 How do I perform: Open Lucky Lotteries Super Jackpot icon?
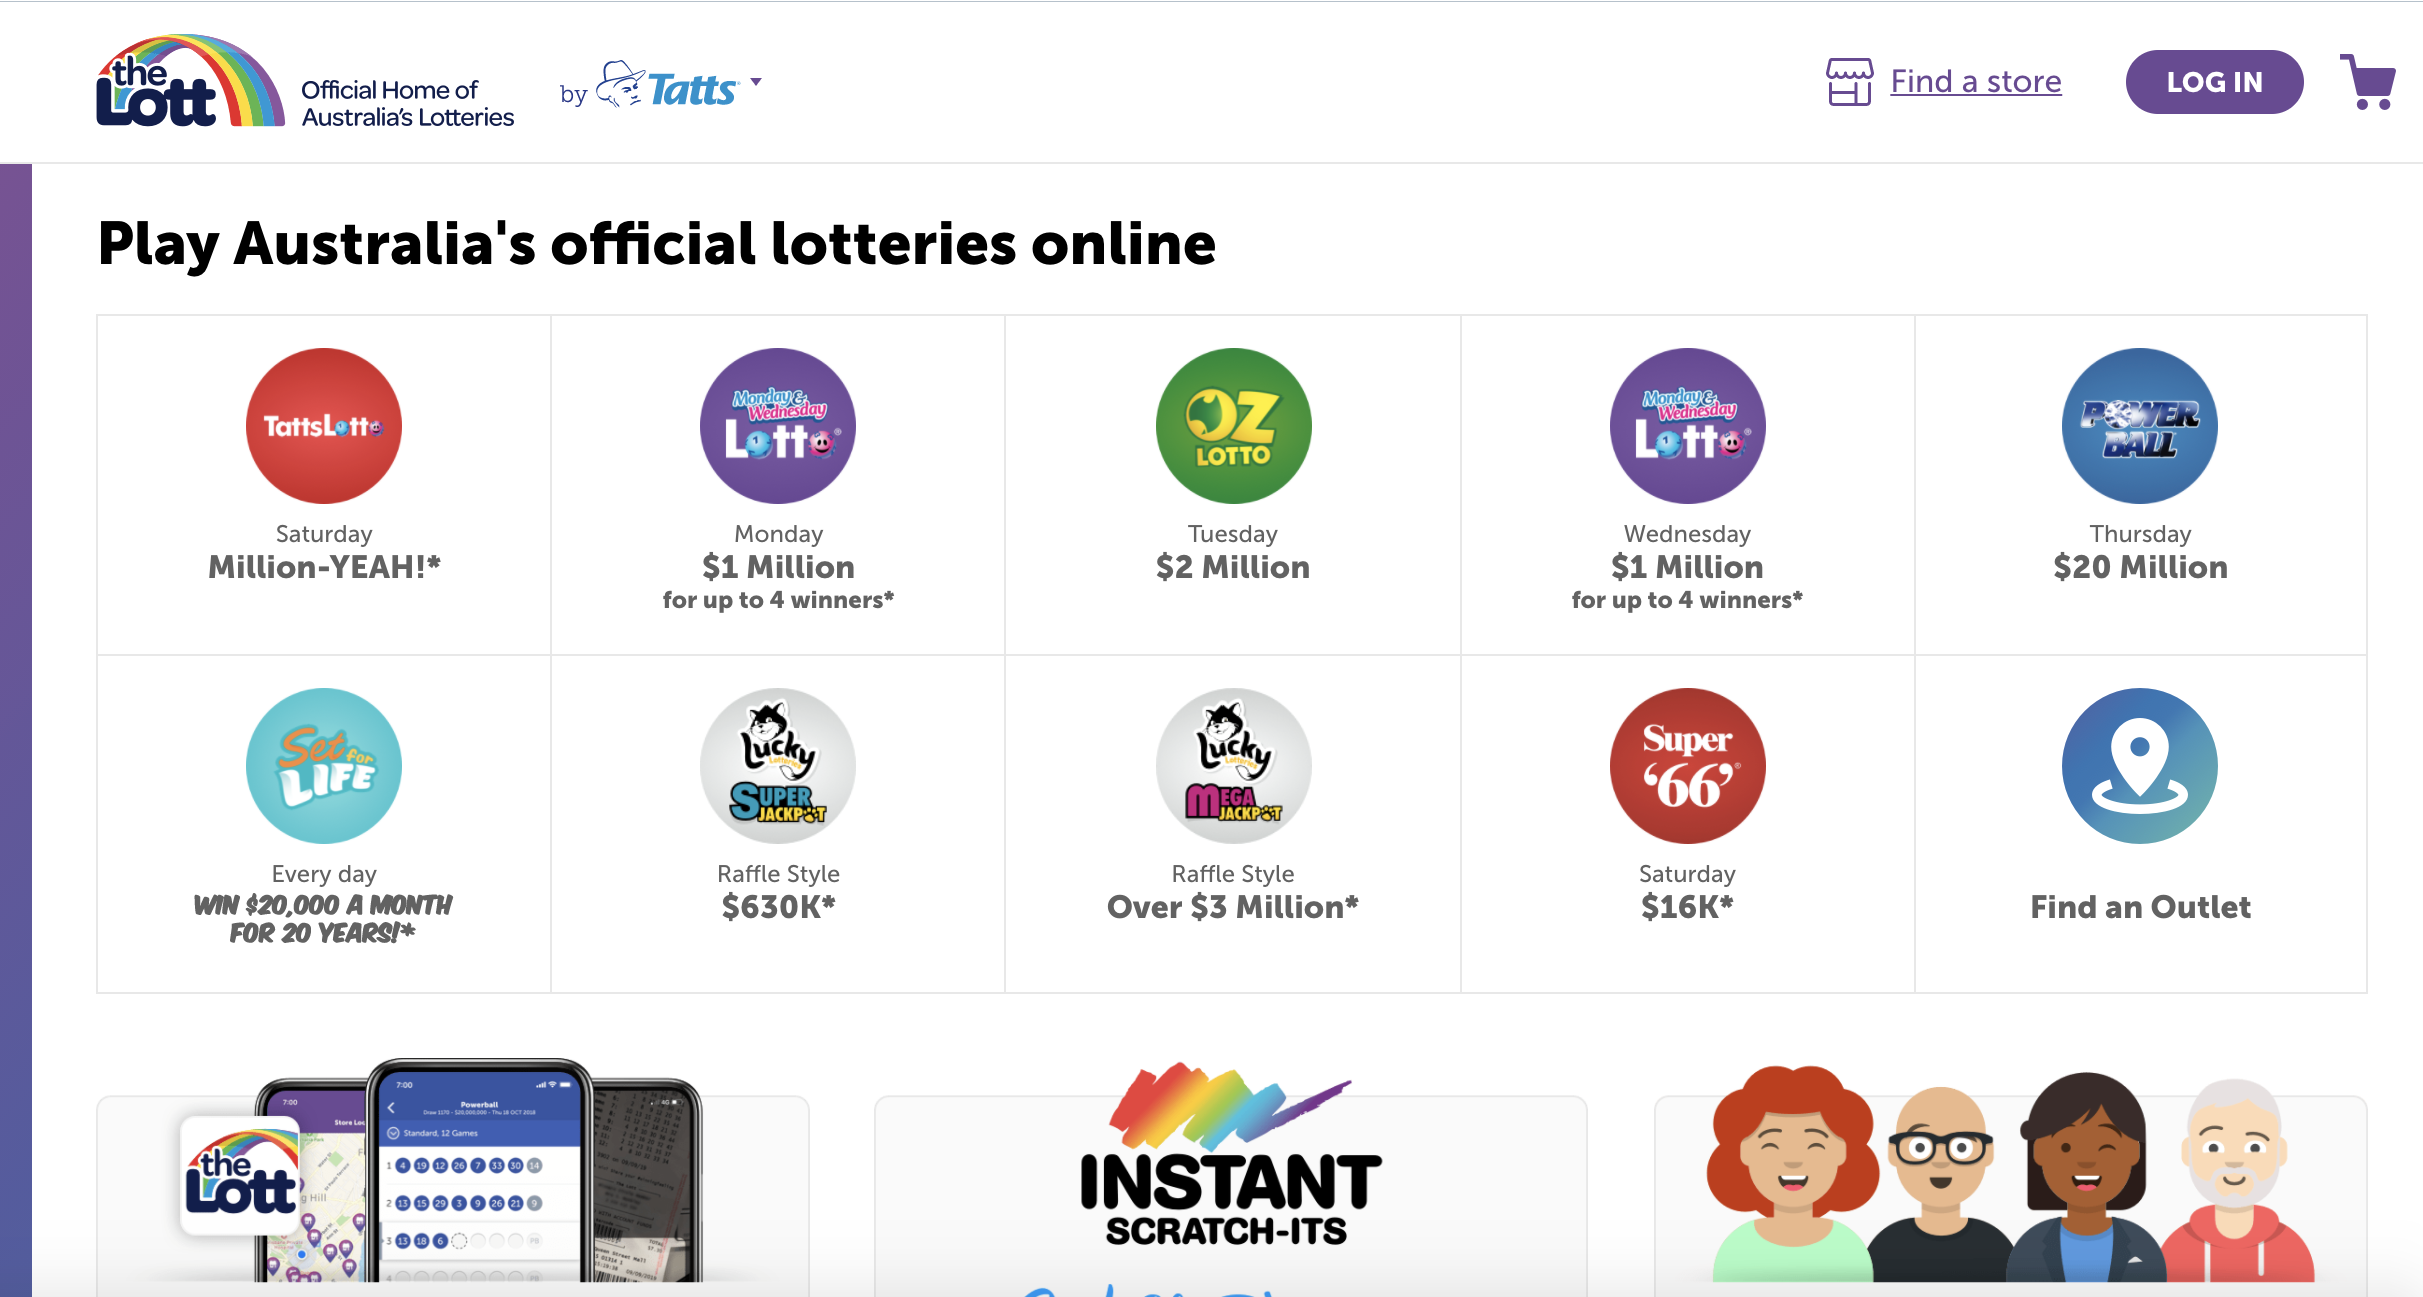tap(778, 766)
